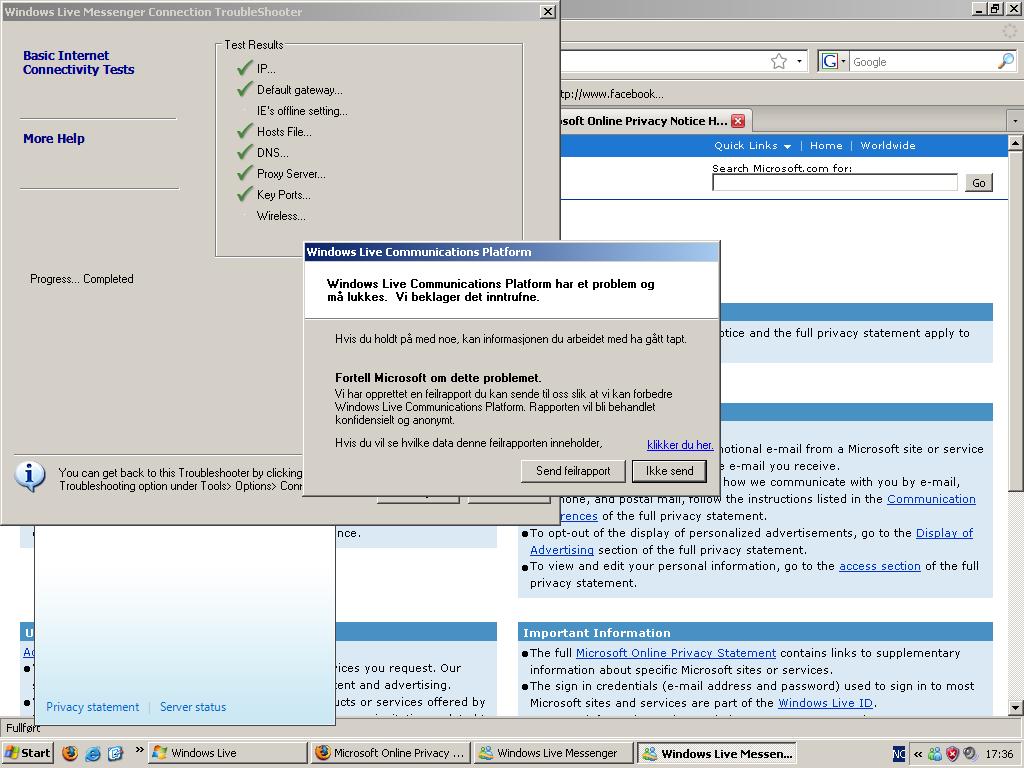Launch Internet Explorer from quick launch

93,753
